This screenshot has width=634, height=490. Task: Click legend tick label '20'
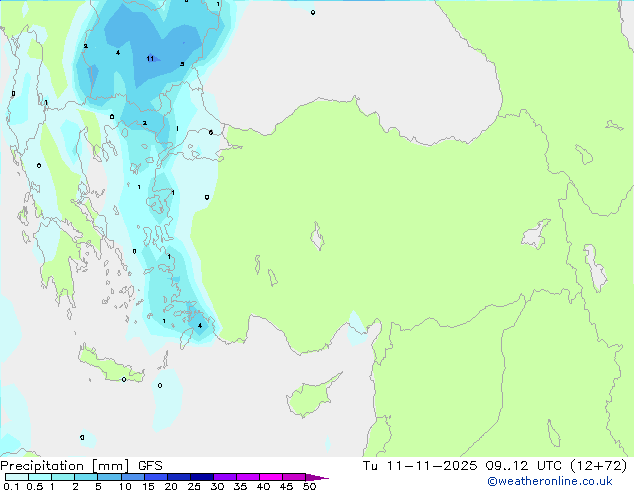pos(171,486)
